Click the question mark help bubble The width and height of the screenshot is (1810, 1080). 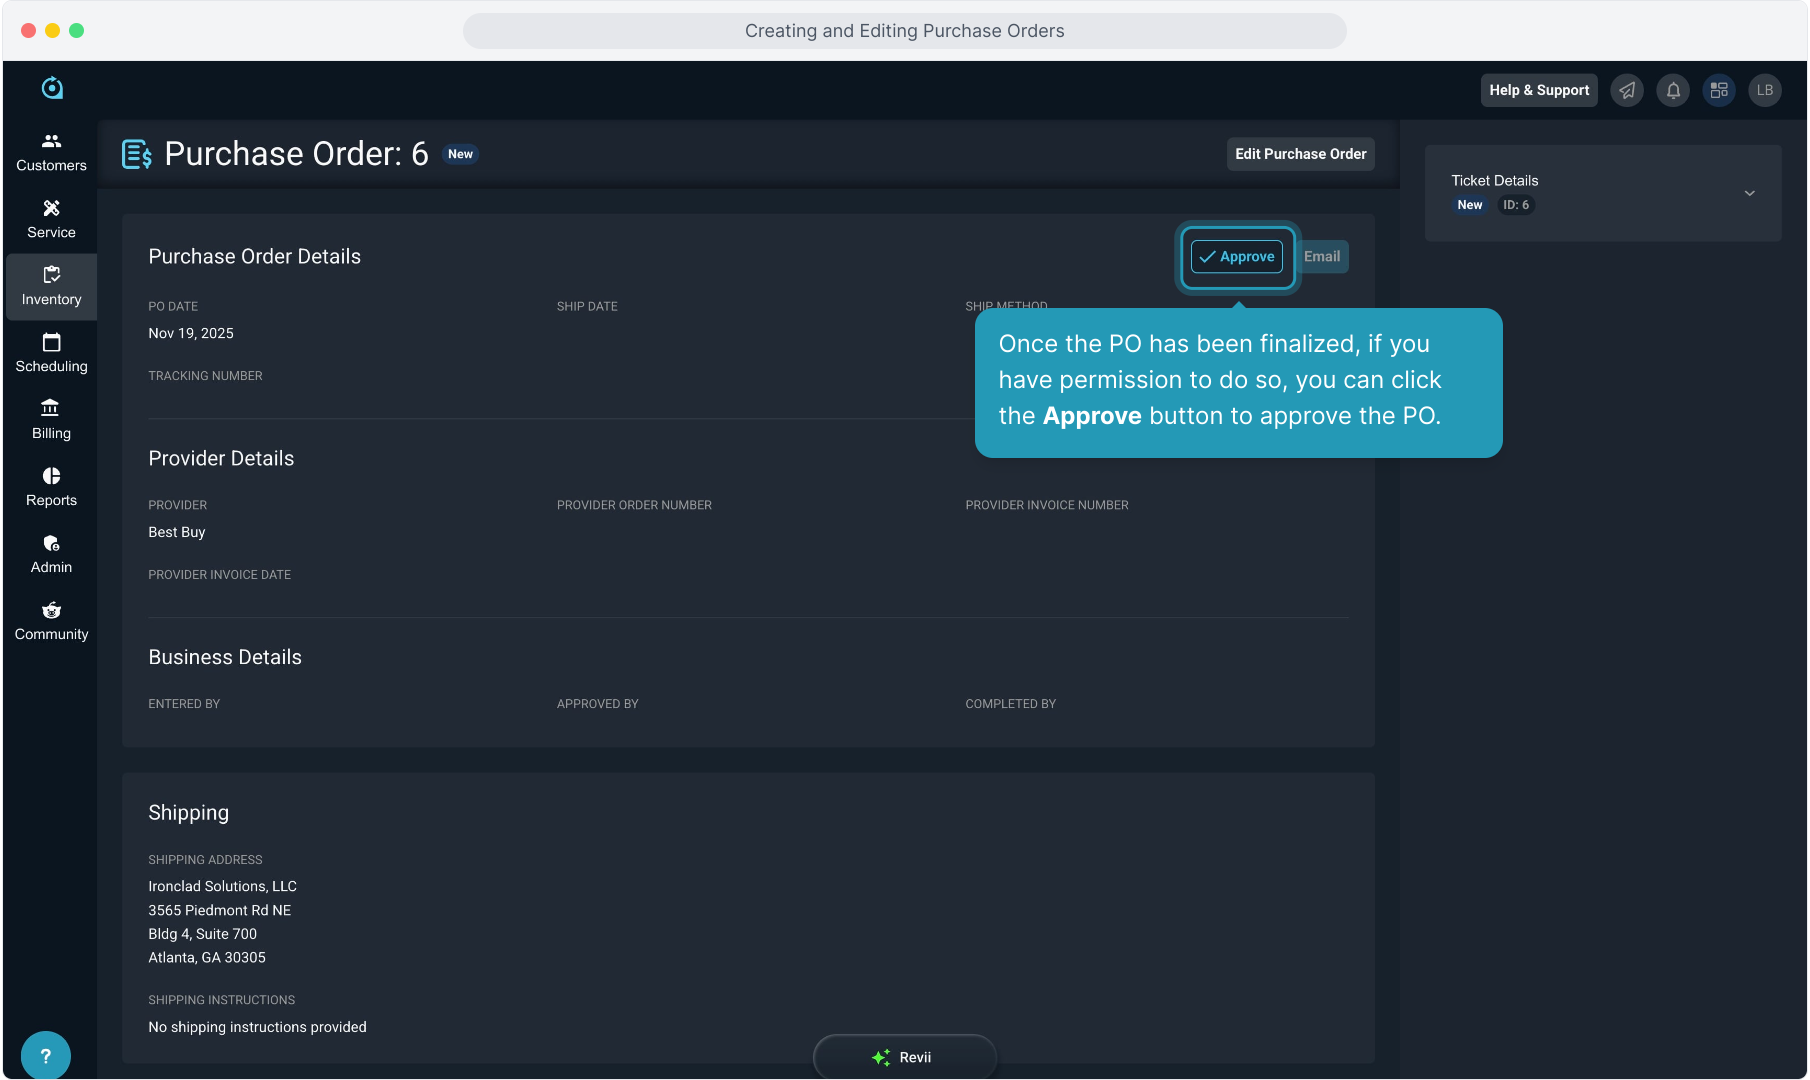pyautogui.click(x=45, y=1055)
